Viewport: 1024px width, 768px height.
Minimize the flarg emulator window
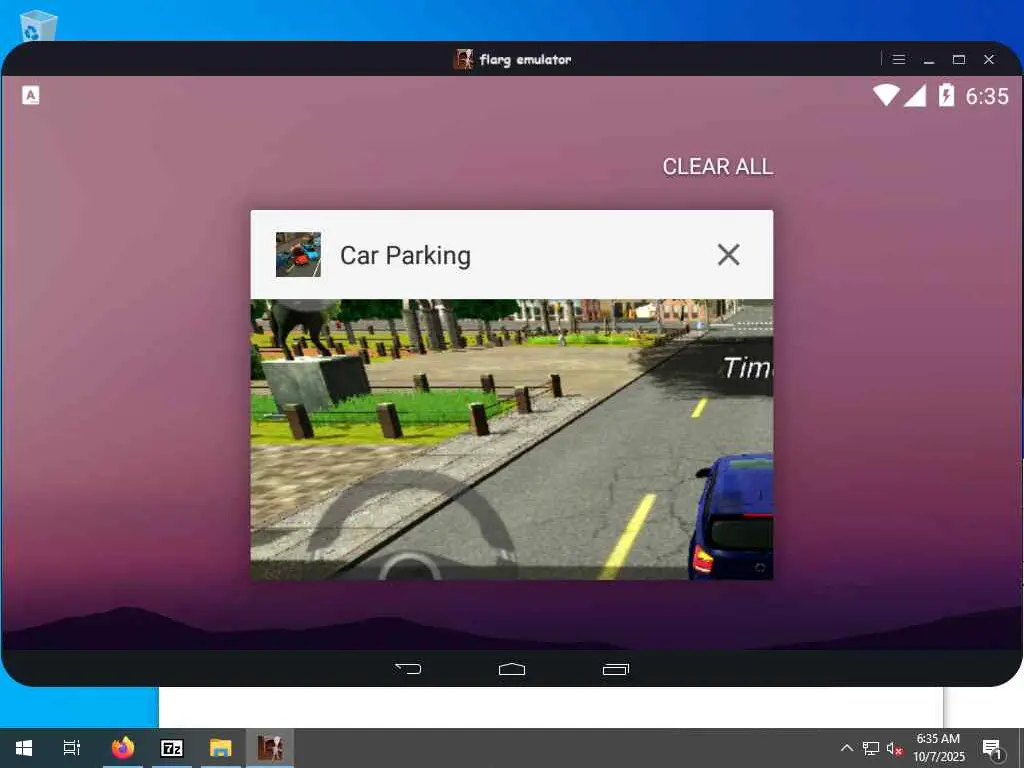pos(929,59)
